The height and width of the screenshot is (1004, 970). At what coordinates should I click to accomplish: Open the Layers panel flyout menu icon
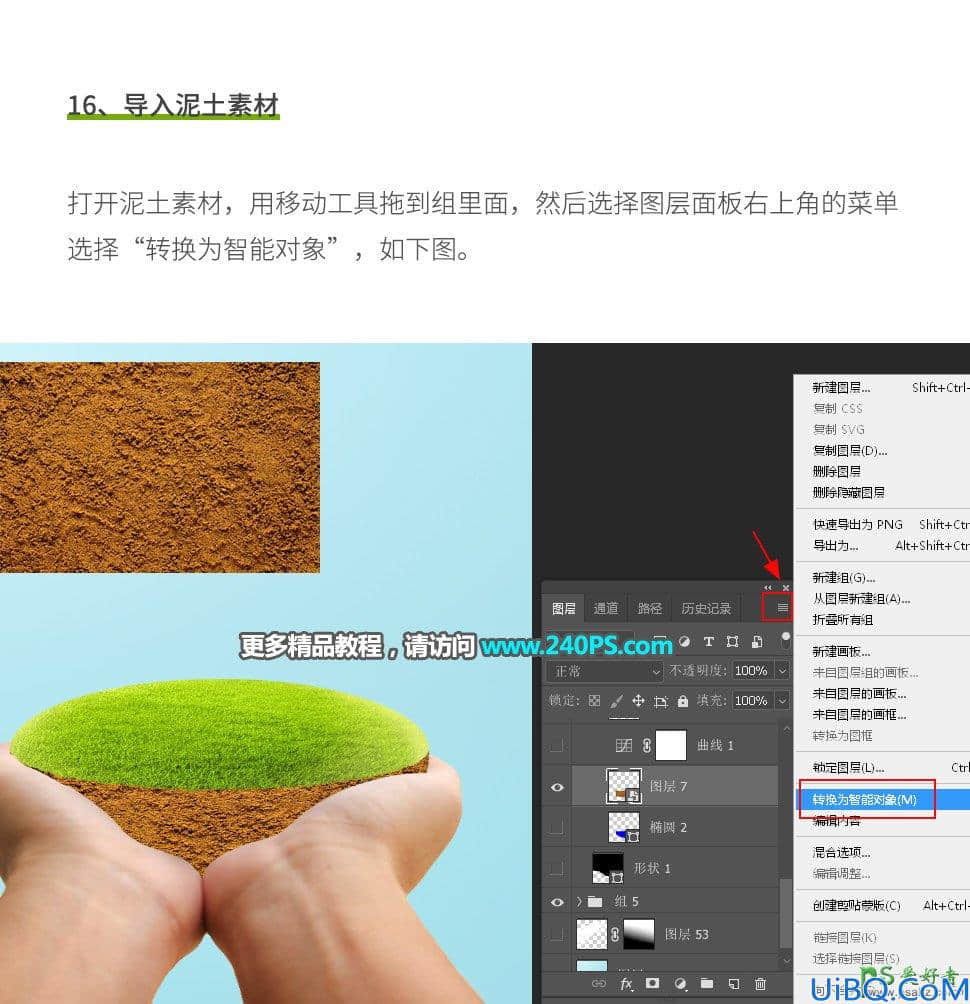tap(782, 608)
